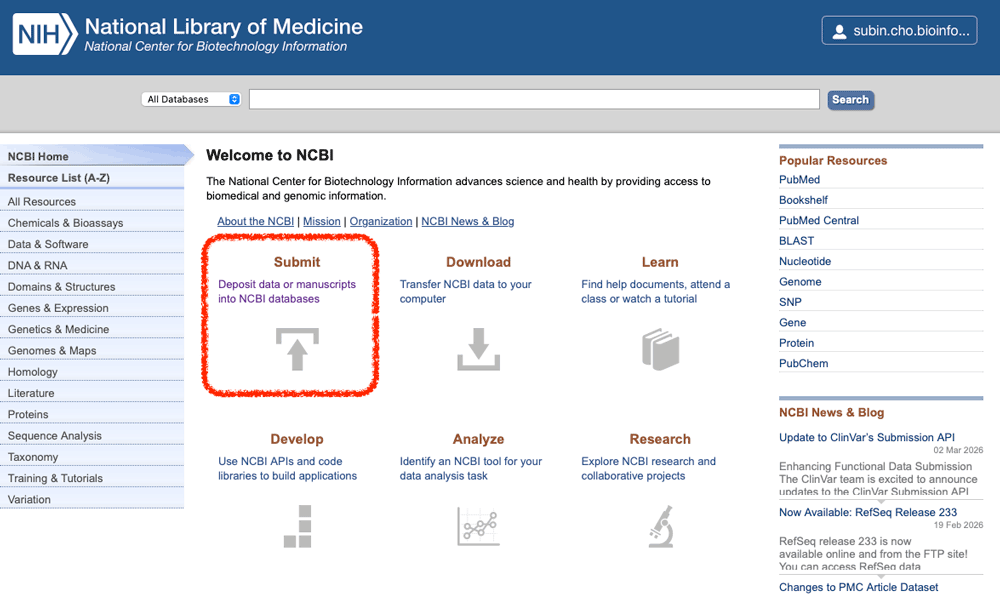The width and height of the screenshot is (1000, 594).
Task: Click the Research microscope icon
Action: 660,526
